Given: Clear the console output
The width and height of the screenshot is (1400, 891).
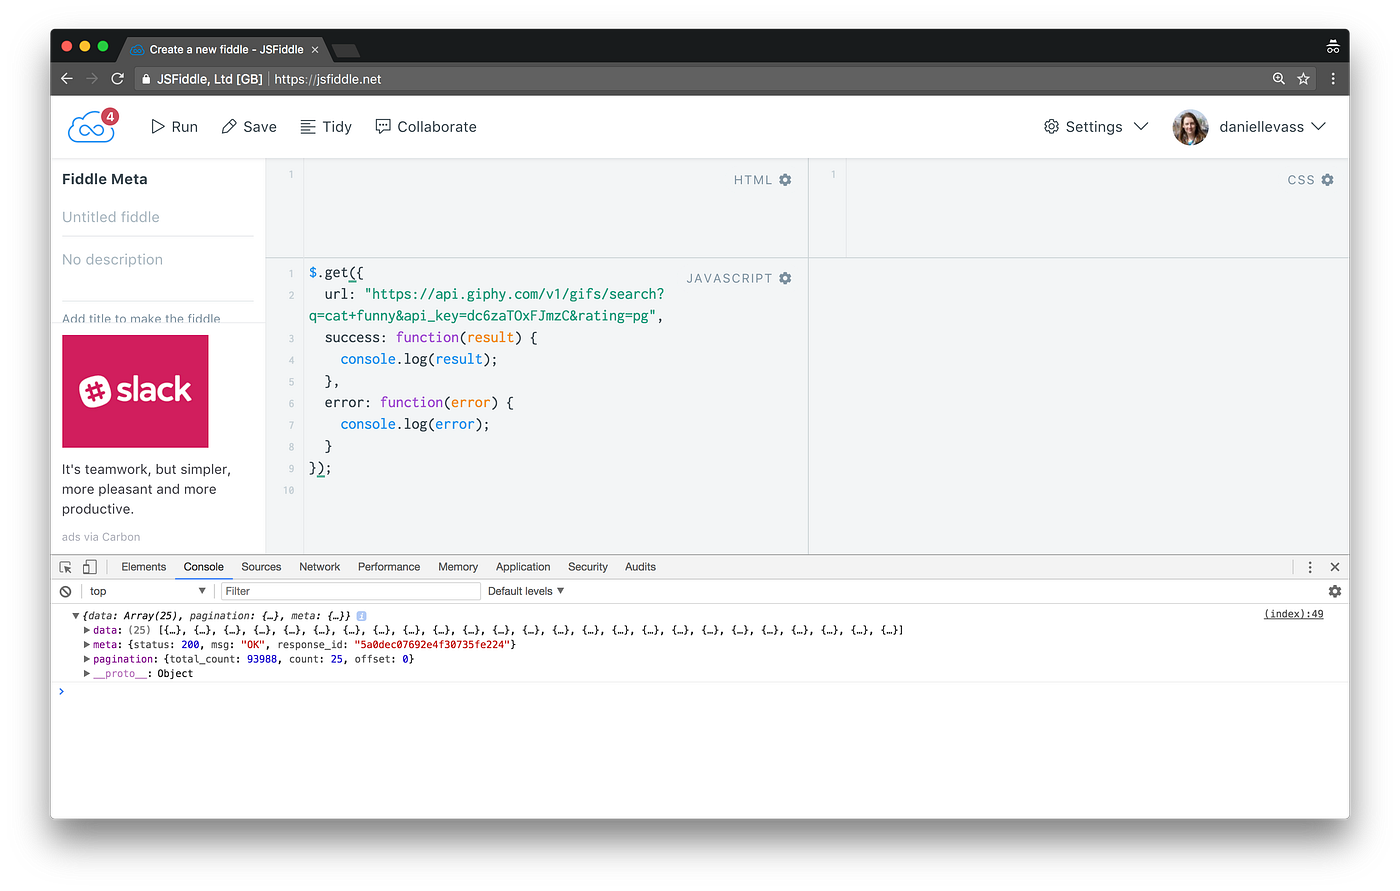Looking at the screenshot, I should (x=65, y=591).
